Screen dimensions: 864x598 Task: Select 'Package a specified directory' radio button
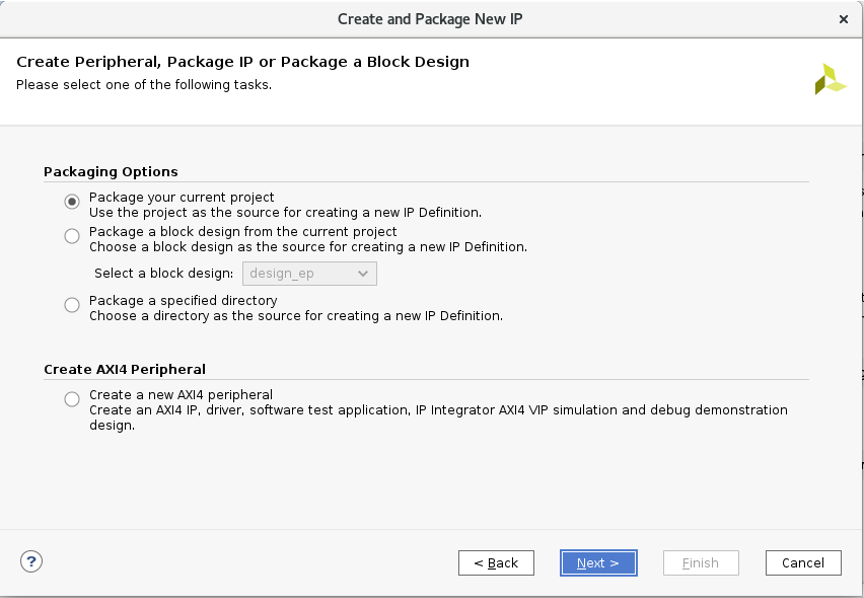pos(72,305)
